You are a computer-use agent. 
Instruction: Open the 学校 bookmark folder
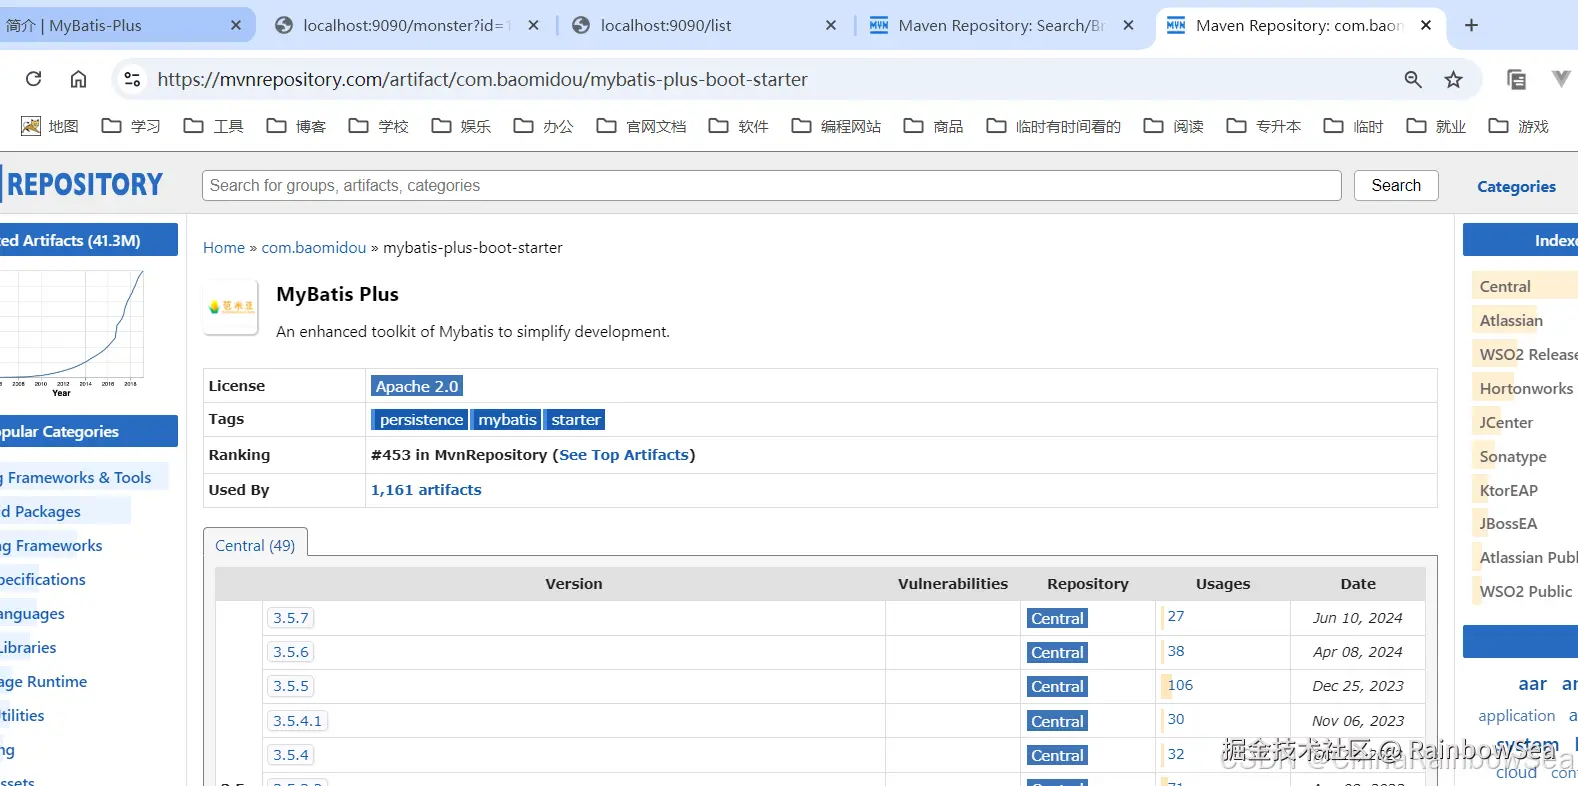coord(379,126)
